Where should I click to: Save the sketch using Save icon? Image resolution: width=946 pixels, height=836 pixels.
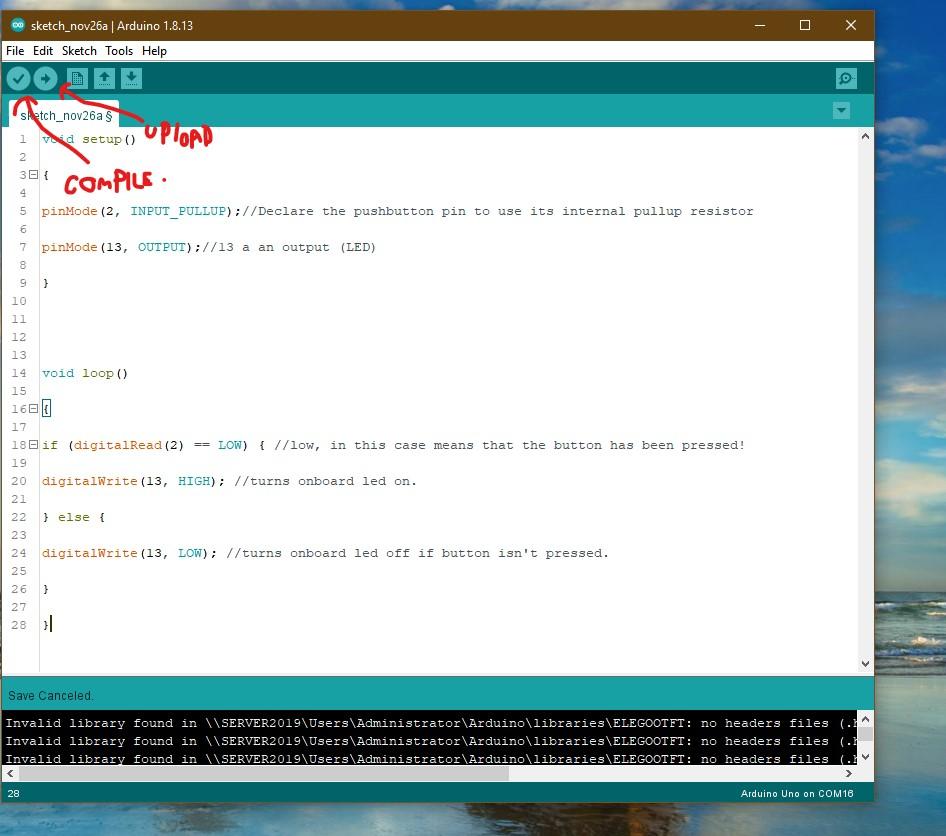point(131,78)
